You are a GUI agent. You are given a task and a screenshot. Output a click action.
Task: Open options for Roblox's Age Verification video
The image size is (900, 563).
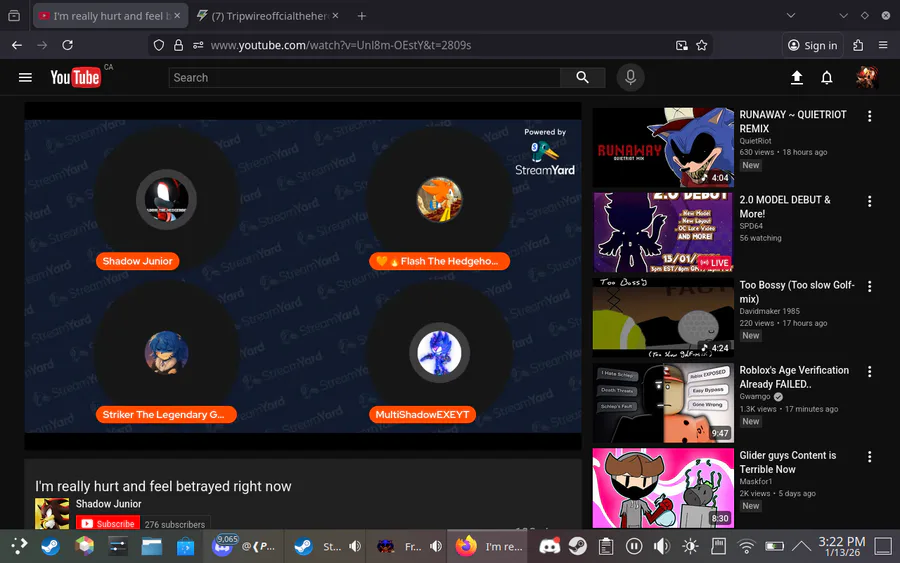click(870, 371)
